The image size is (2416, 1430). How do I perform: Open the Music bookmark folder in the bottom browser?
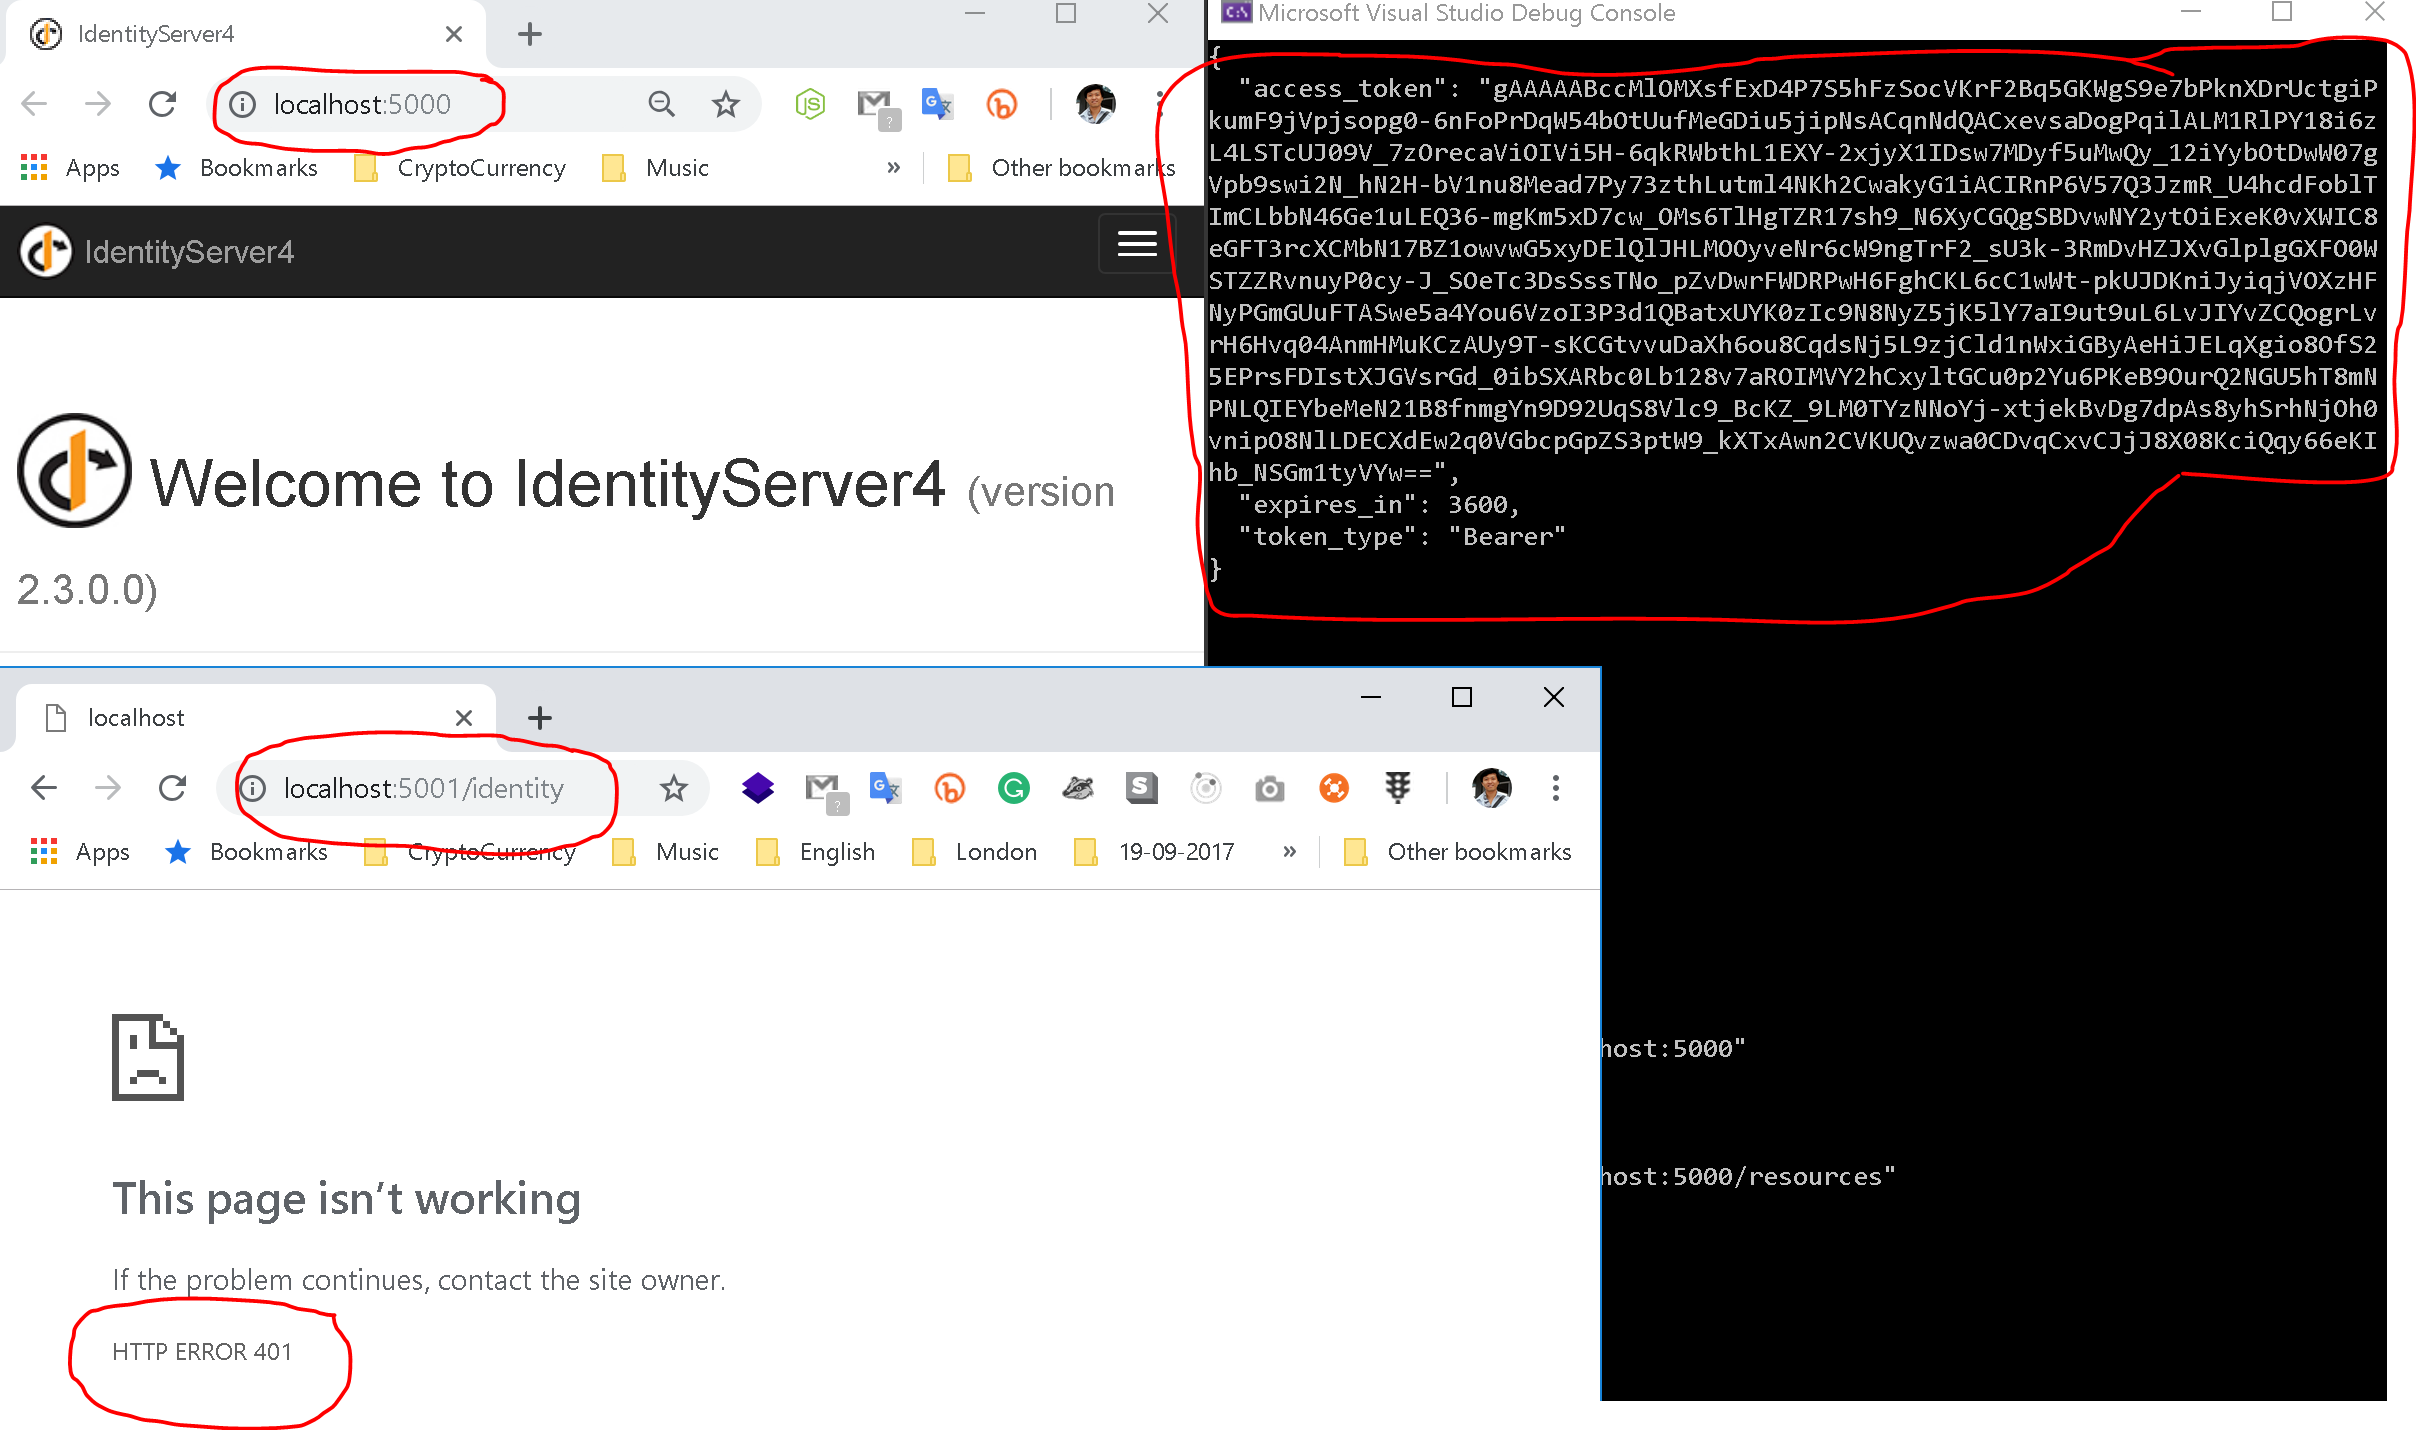(x=666, y=852)
